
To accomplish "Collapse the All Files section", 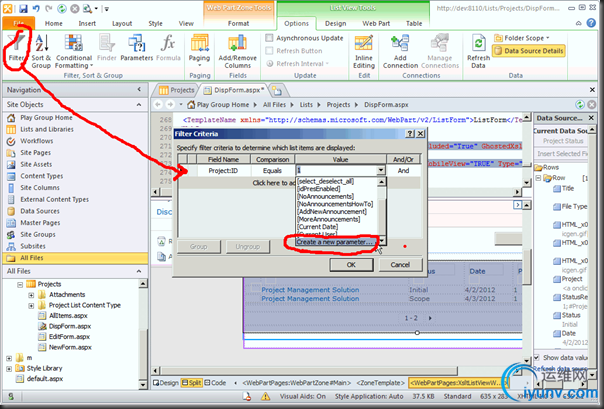I will [139, 272].
